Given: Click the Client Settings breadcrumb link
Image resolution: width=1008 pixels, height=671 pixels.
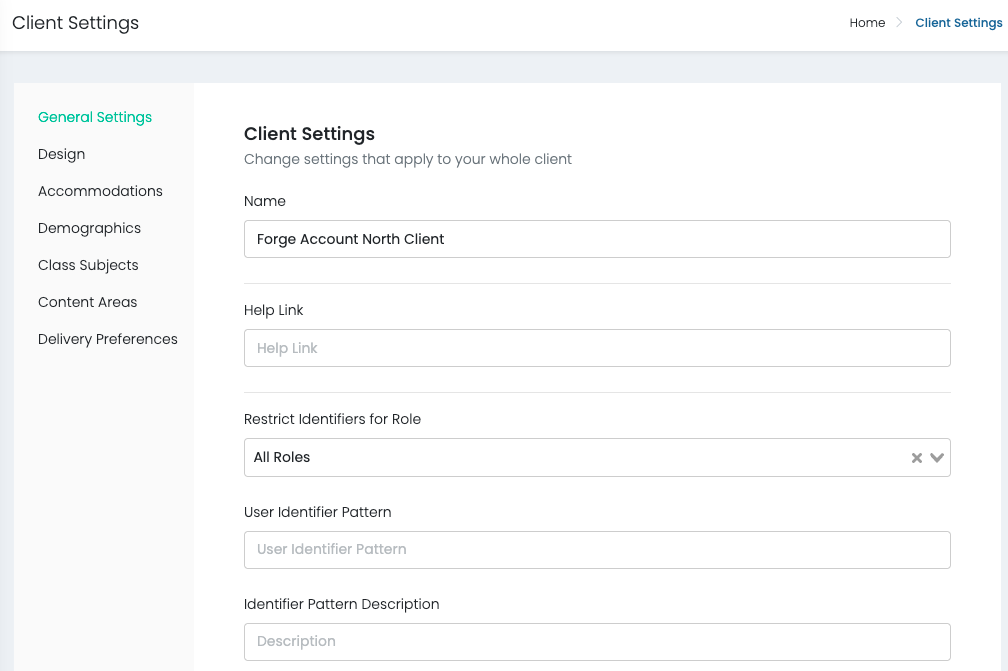Looking at the screenshot, I should click(x=958, y=23).
